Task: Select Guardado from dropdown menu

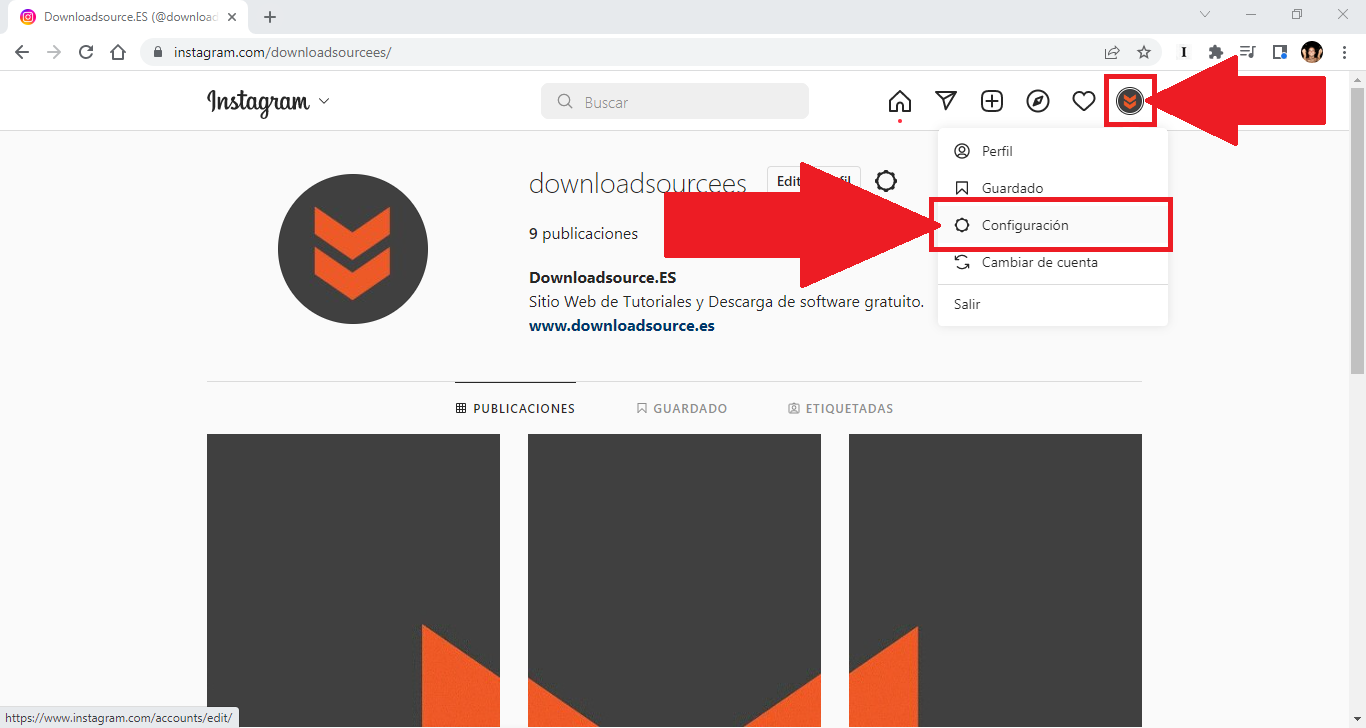Action: (1053, 188)
